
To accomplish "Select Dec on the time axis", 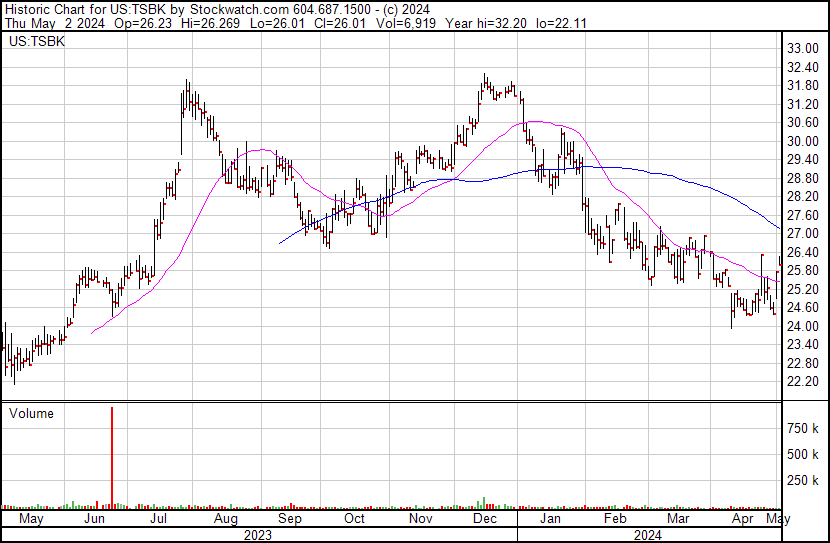I will tap(485, 519).
